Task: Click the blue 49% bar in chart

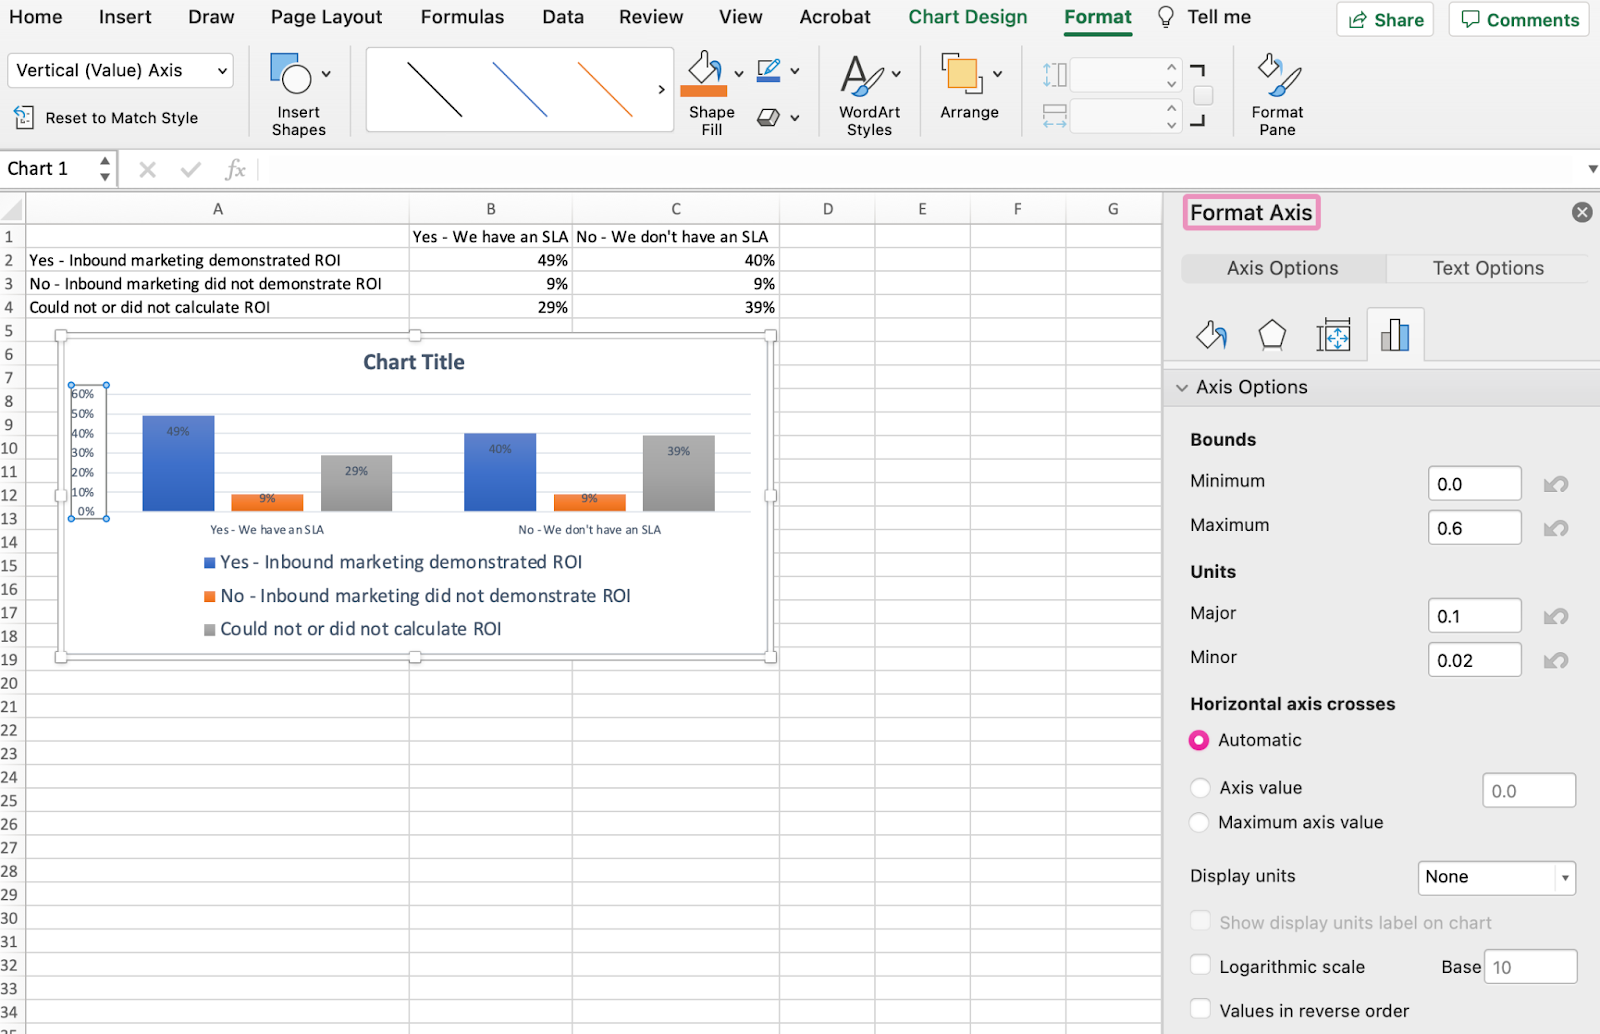Action: tap(178, 464)
